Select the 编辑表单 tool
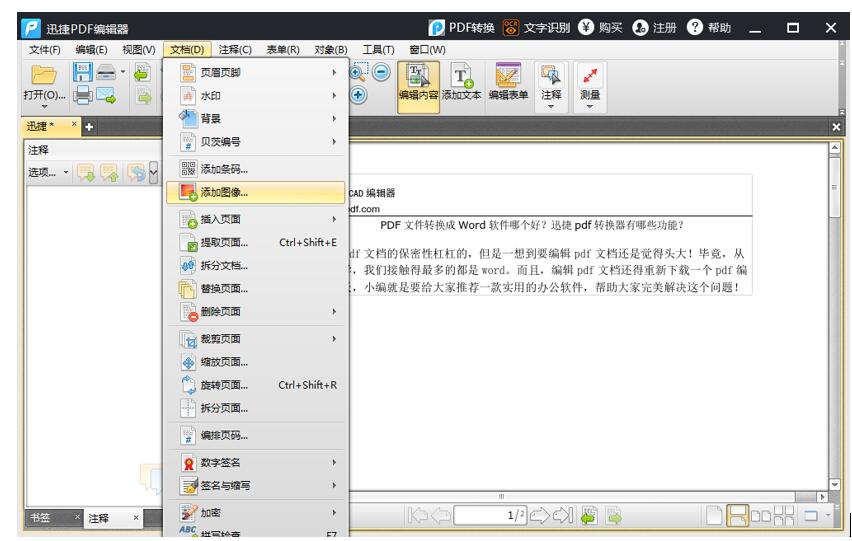The width and height of the screenshot is (852, 541). [508, 83]
